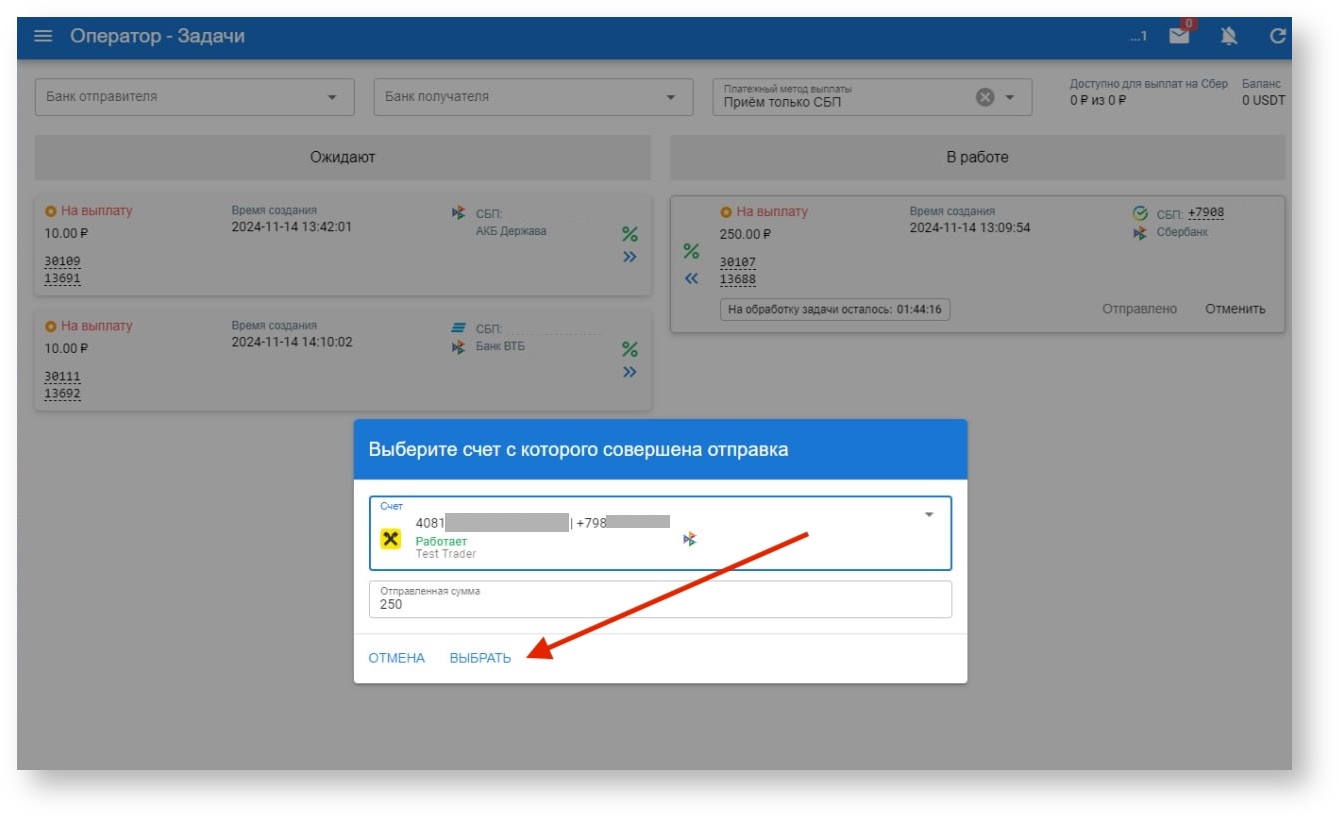1340x818 pixels.
Task: Click percent icon on 250.00 ₽ task
Action: [x=691, y=251]
